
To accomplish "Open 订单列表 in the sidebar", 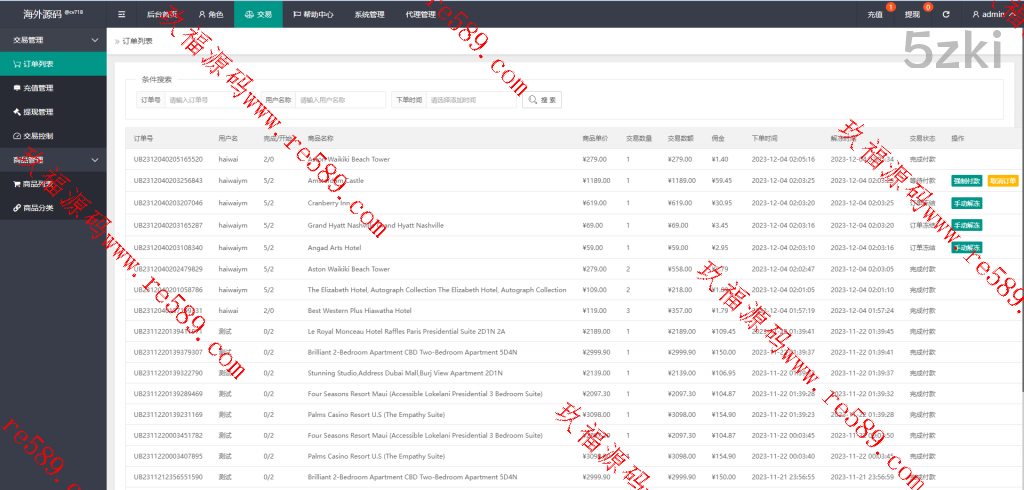I will 38,64.
